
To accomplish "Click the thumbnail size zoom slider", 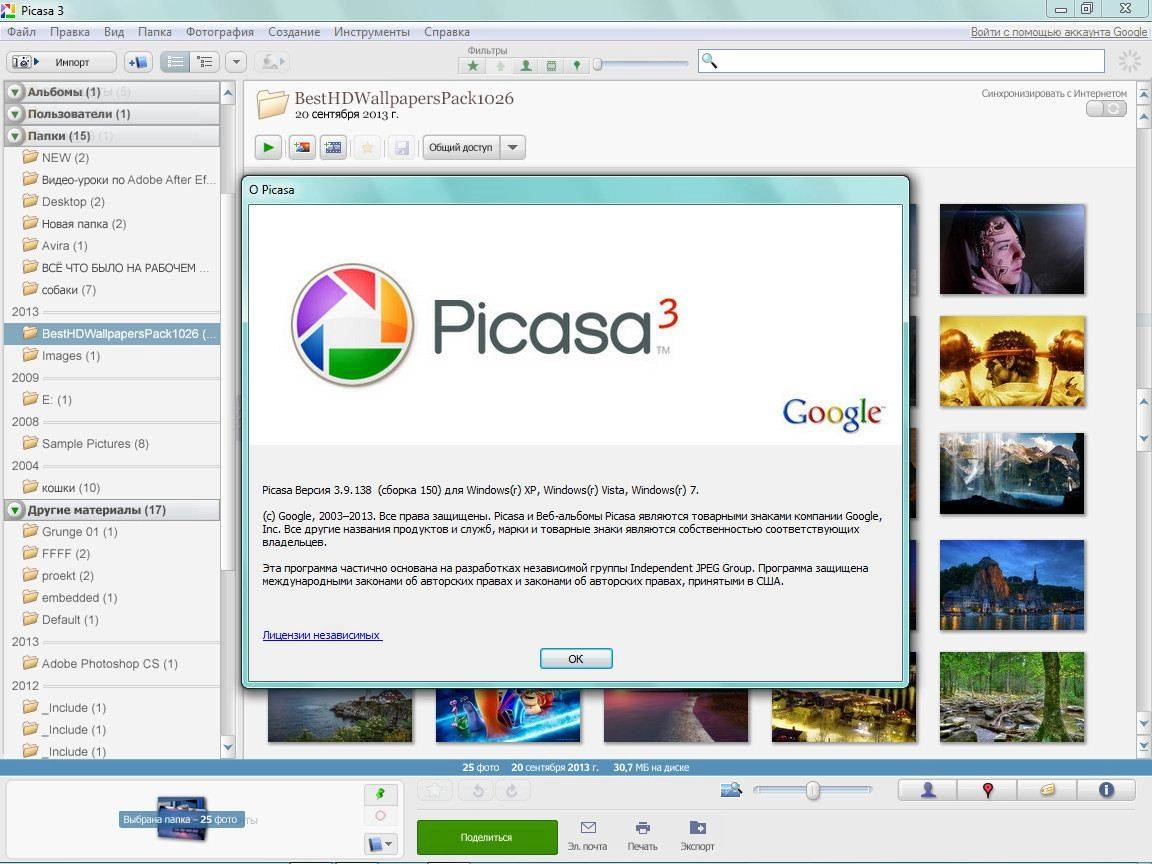I will (x=813, y=791).
